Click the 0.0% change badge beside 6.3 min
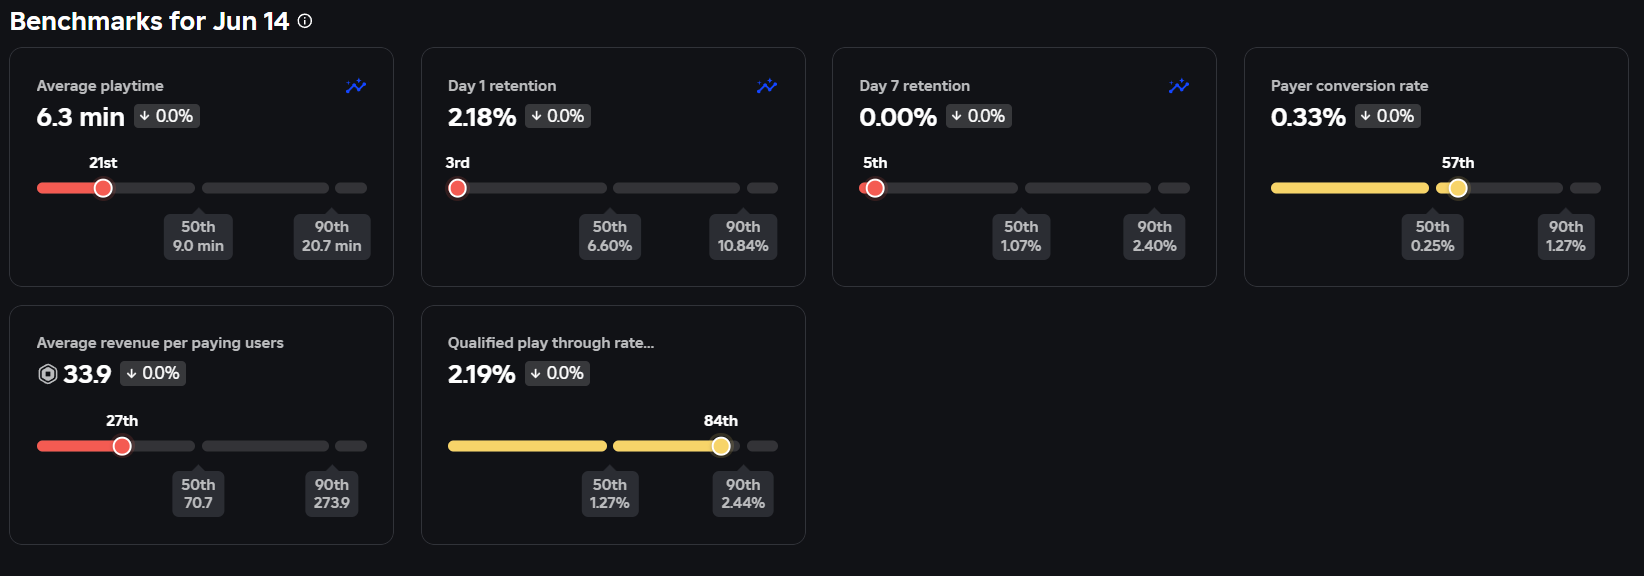The image size is (1644, 576). click(x=166, y=116)
